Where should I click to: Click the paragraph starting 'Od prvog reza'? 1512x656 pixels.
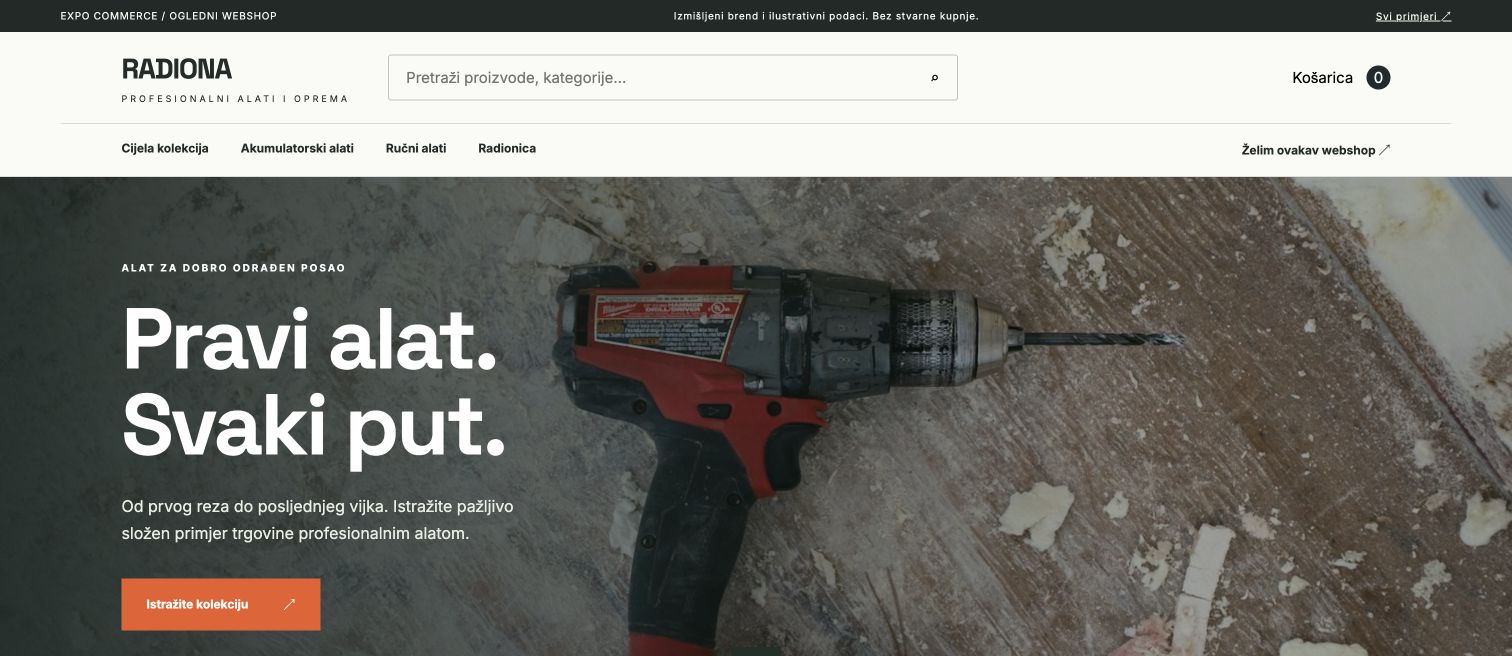coord(318,520)
